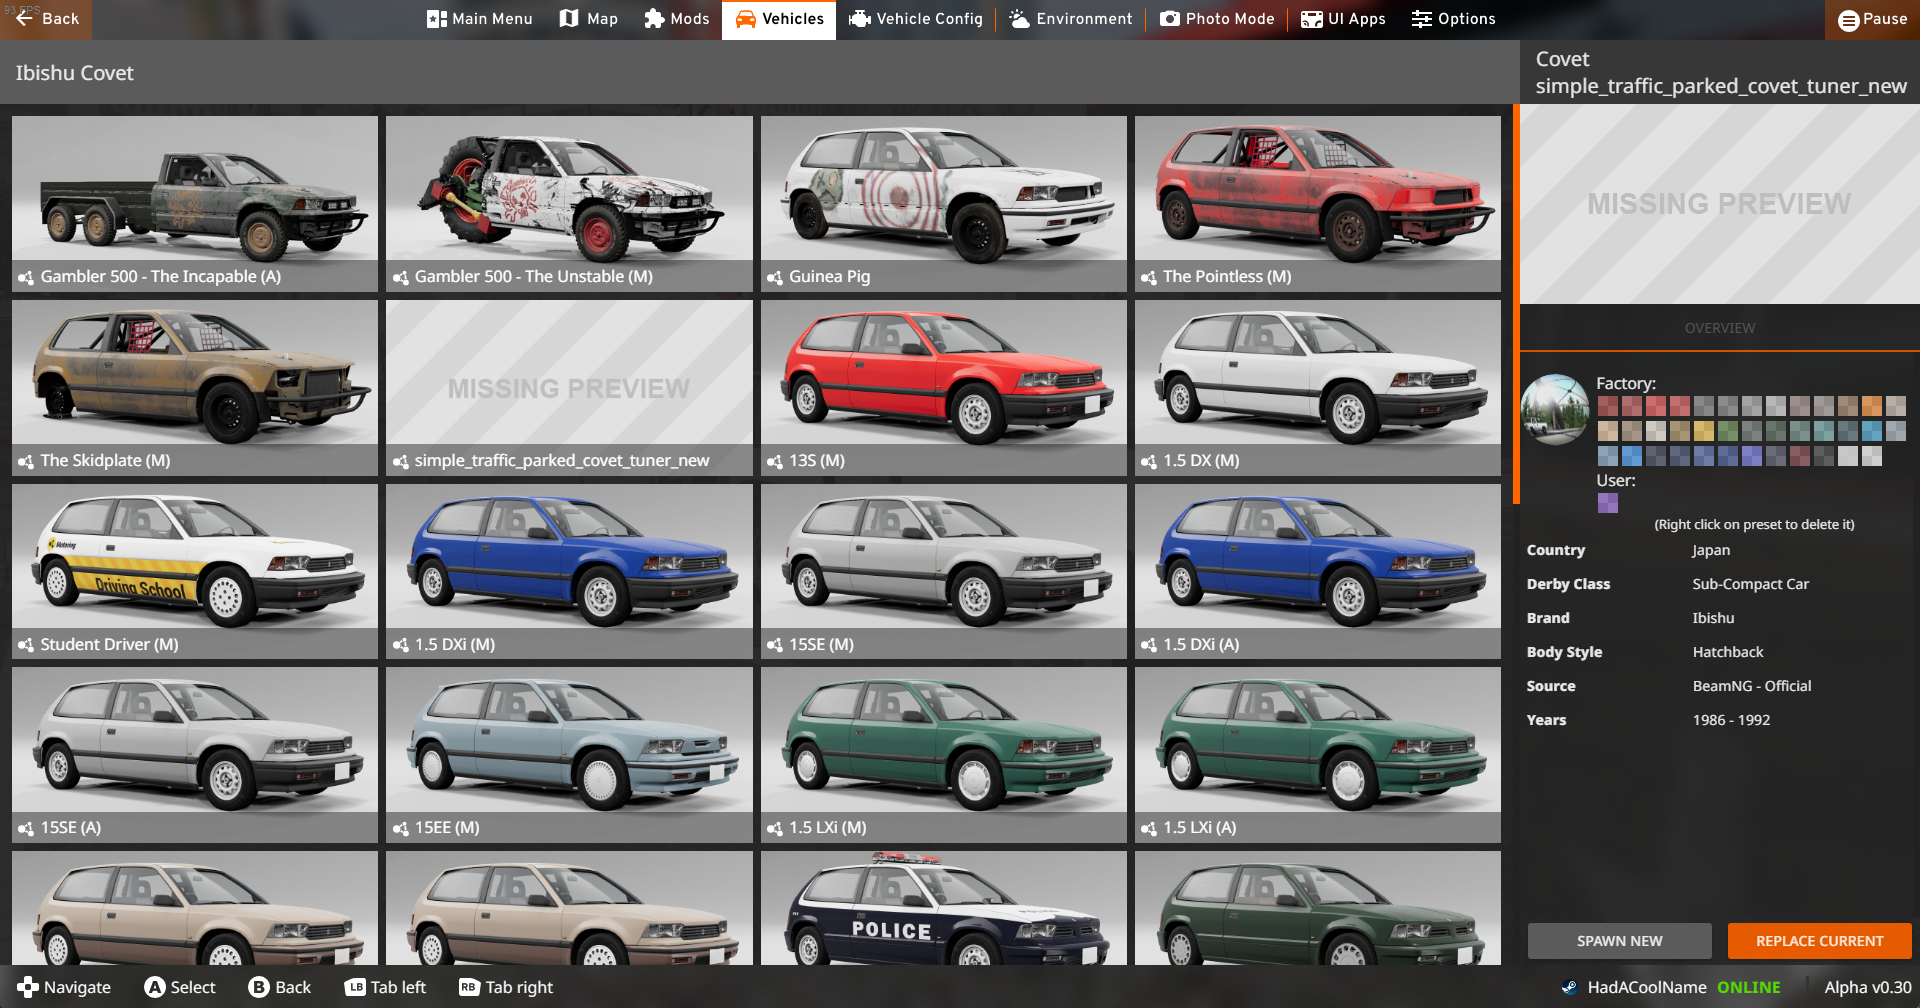Click the Brand value Ibishu
Viewport: 1920px width, 1008px height.
(1713, 618)
